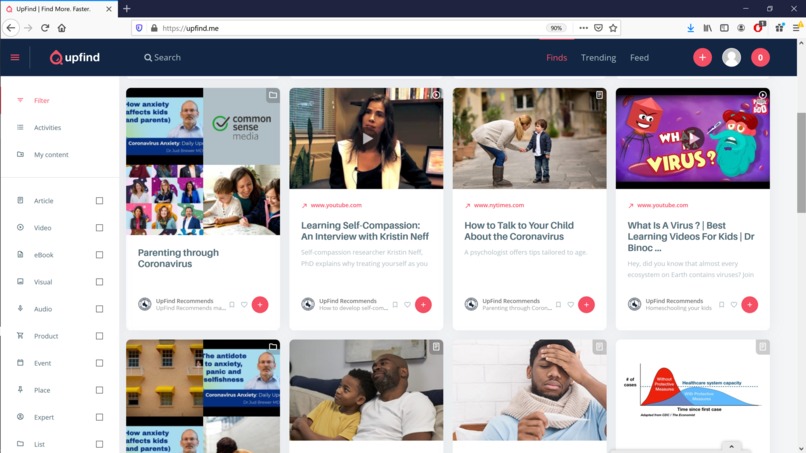Go to Firefox home page button
806x453 pixels.
[x=62, y=28]
